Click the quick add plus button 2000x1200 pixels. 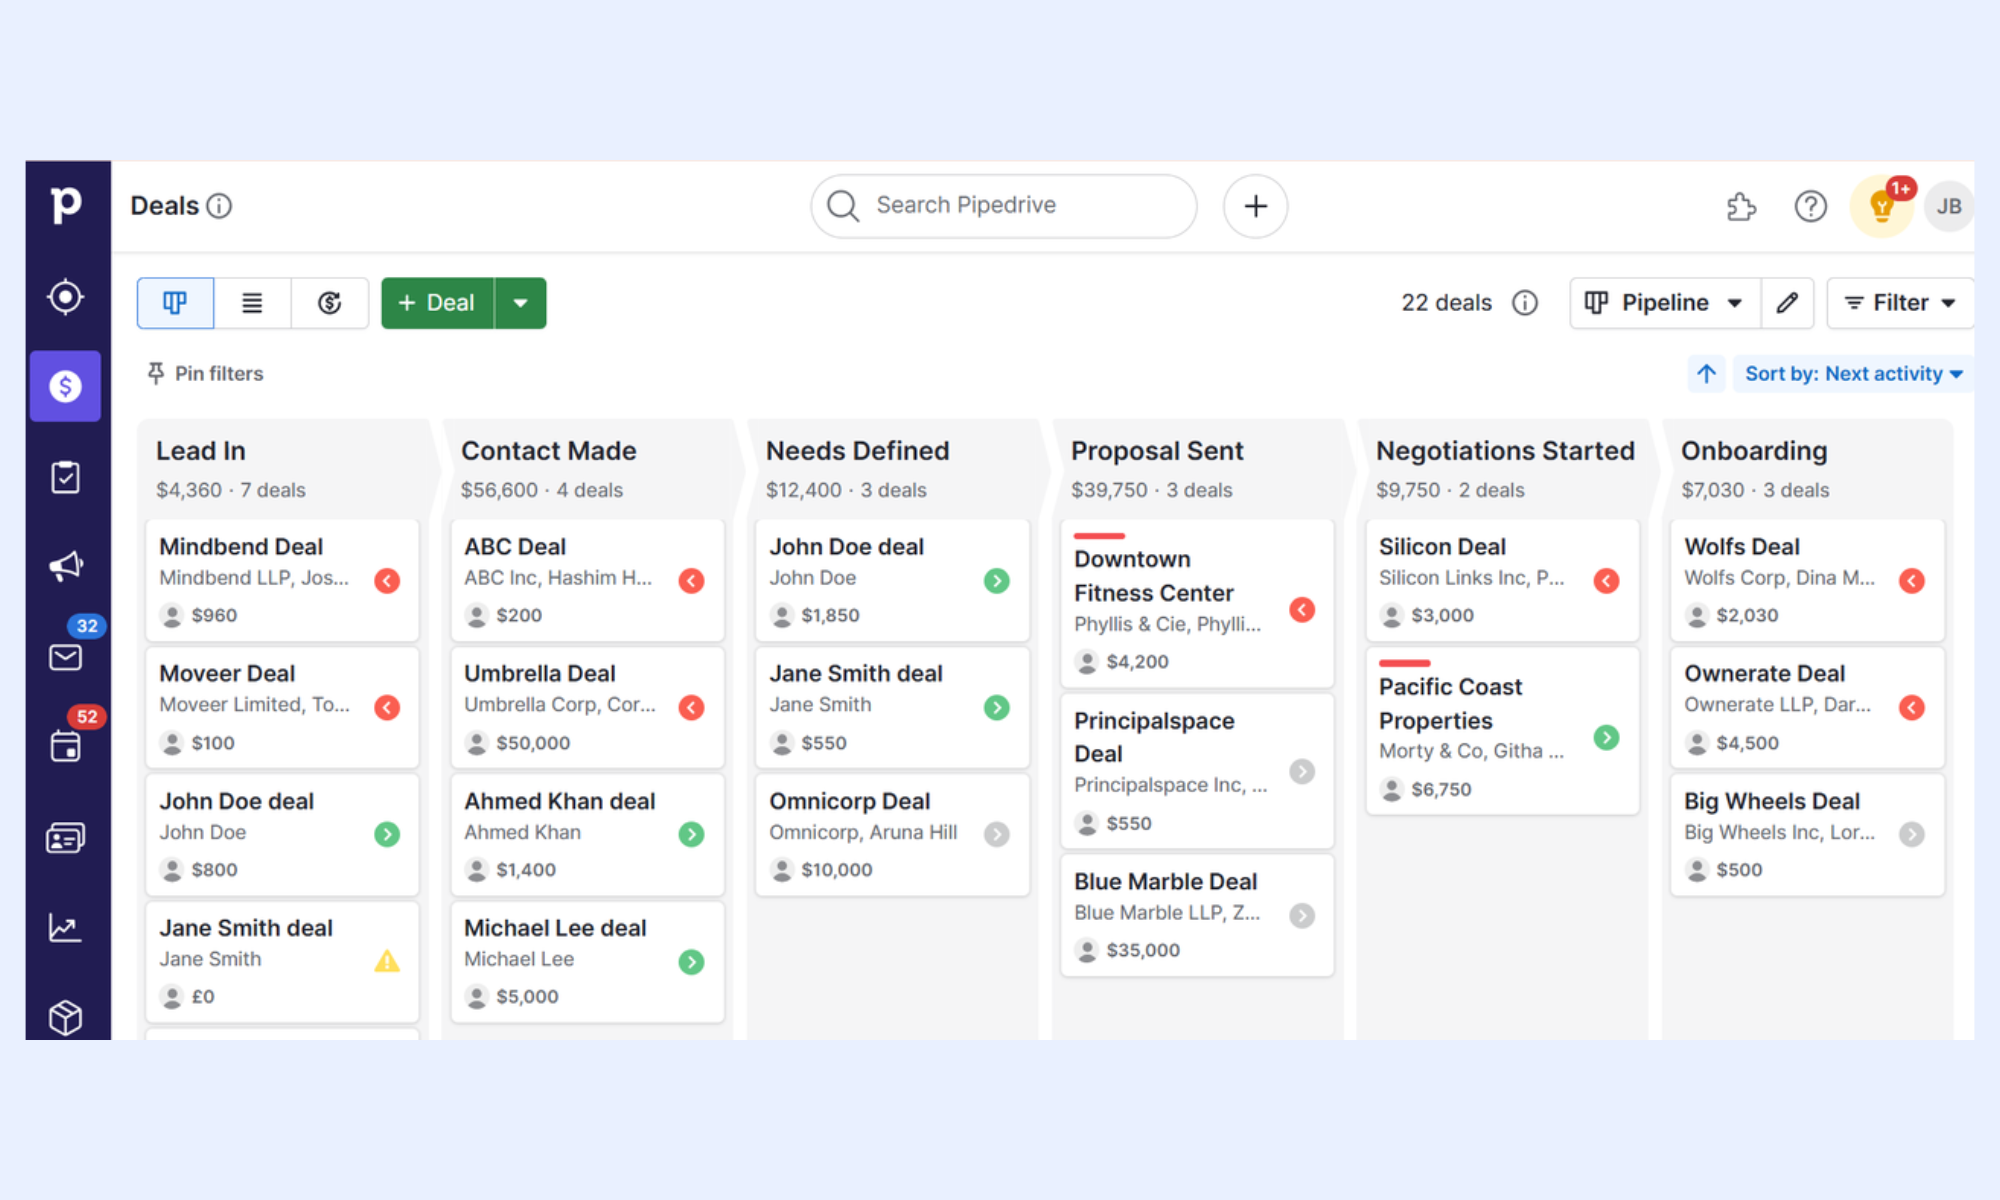(1255, 206)
